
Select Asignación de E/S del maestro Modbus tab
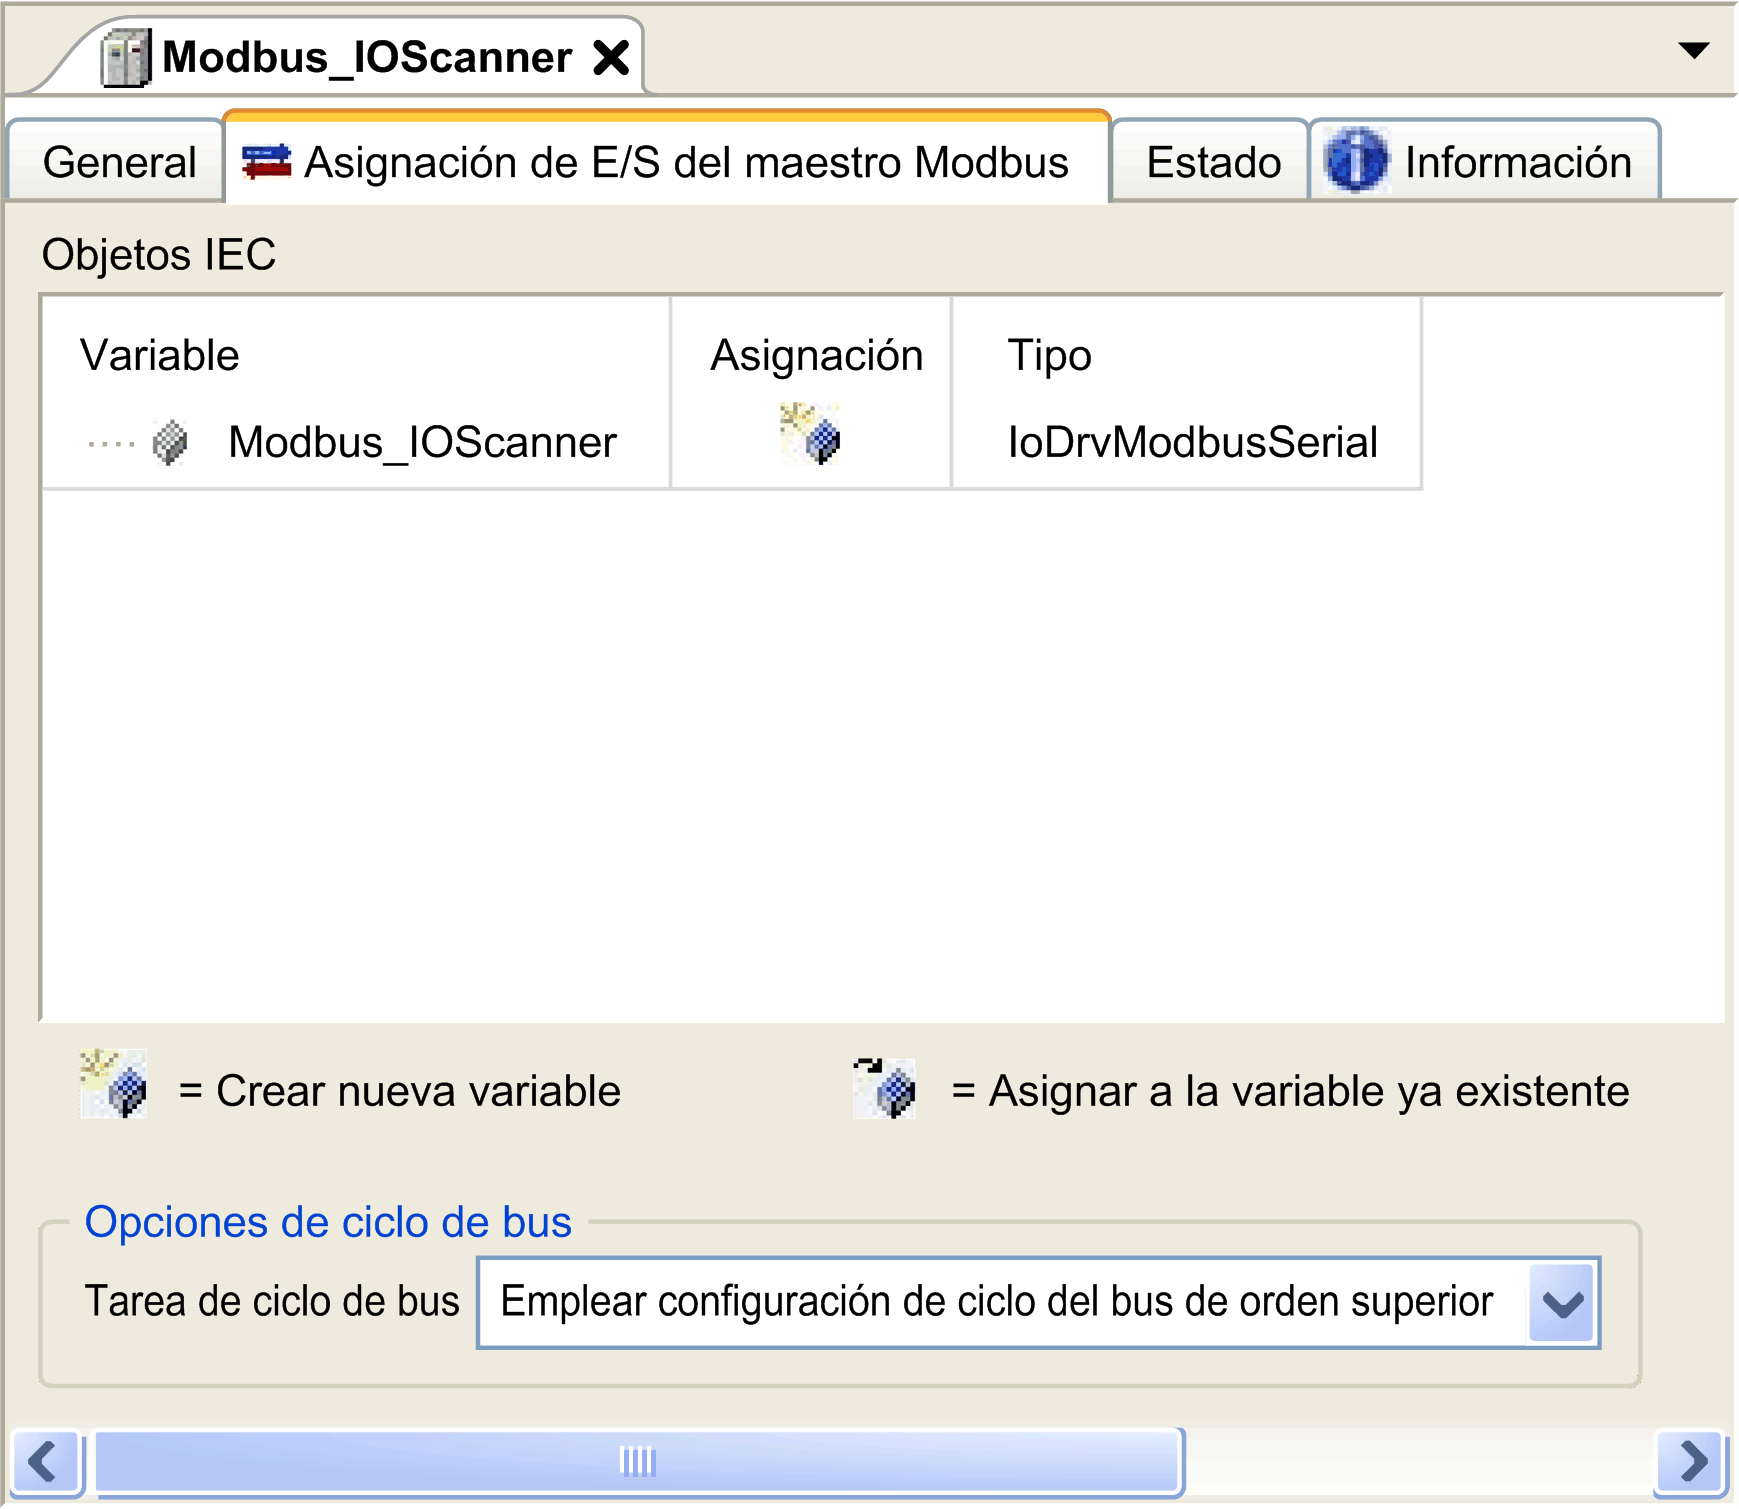[x=686, y=163]
